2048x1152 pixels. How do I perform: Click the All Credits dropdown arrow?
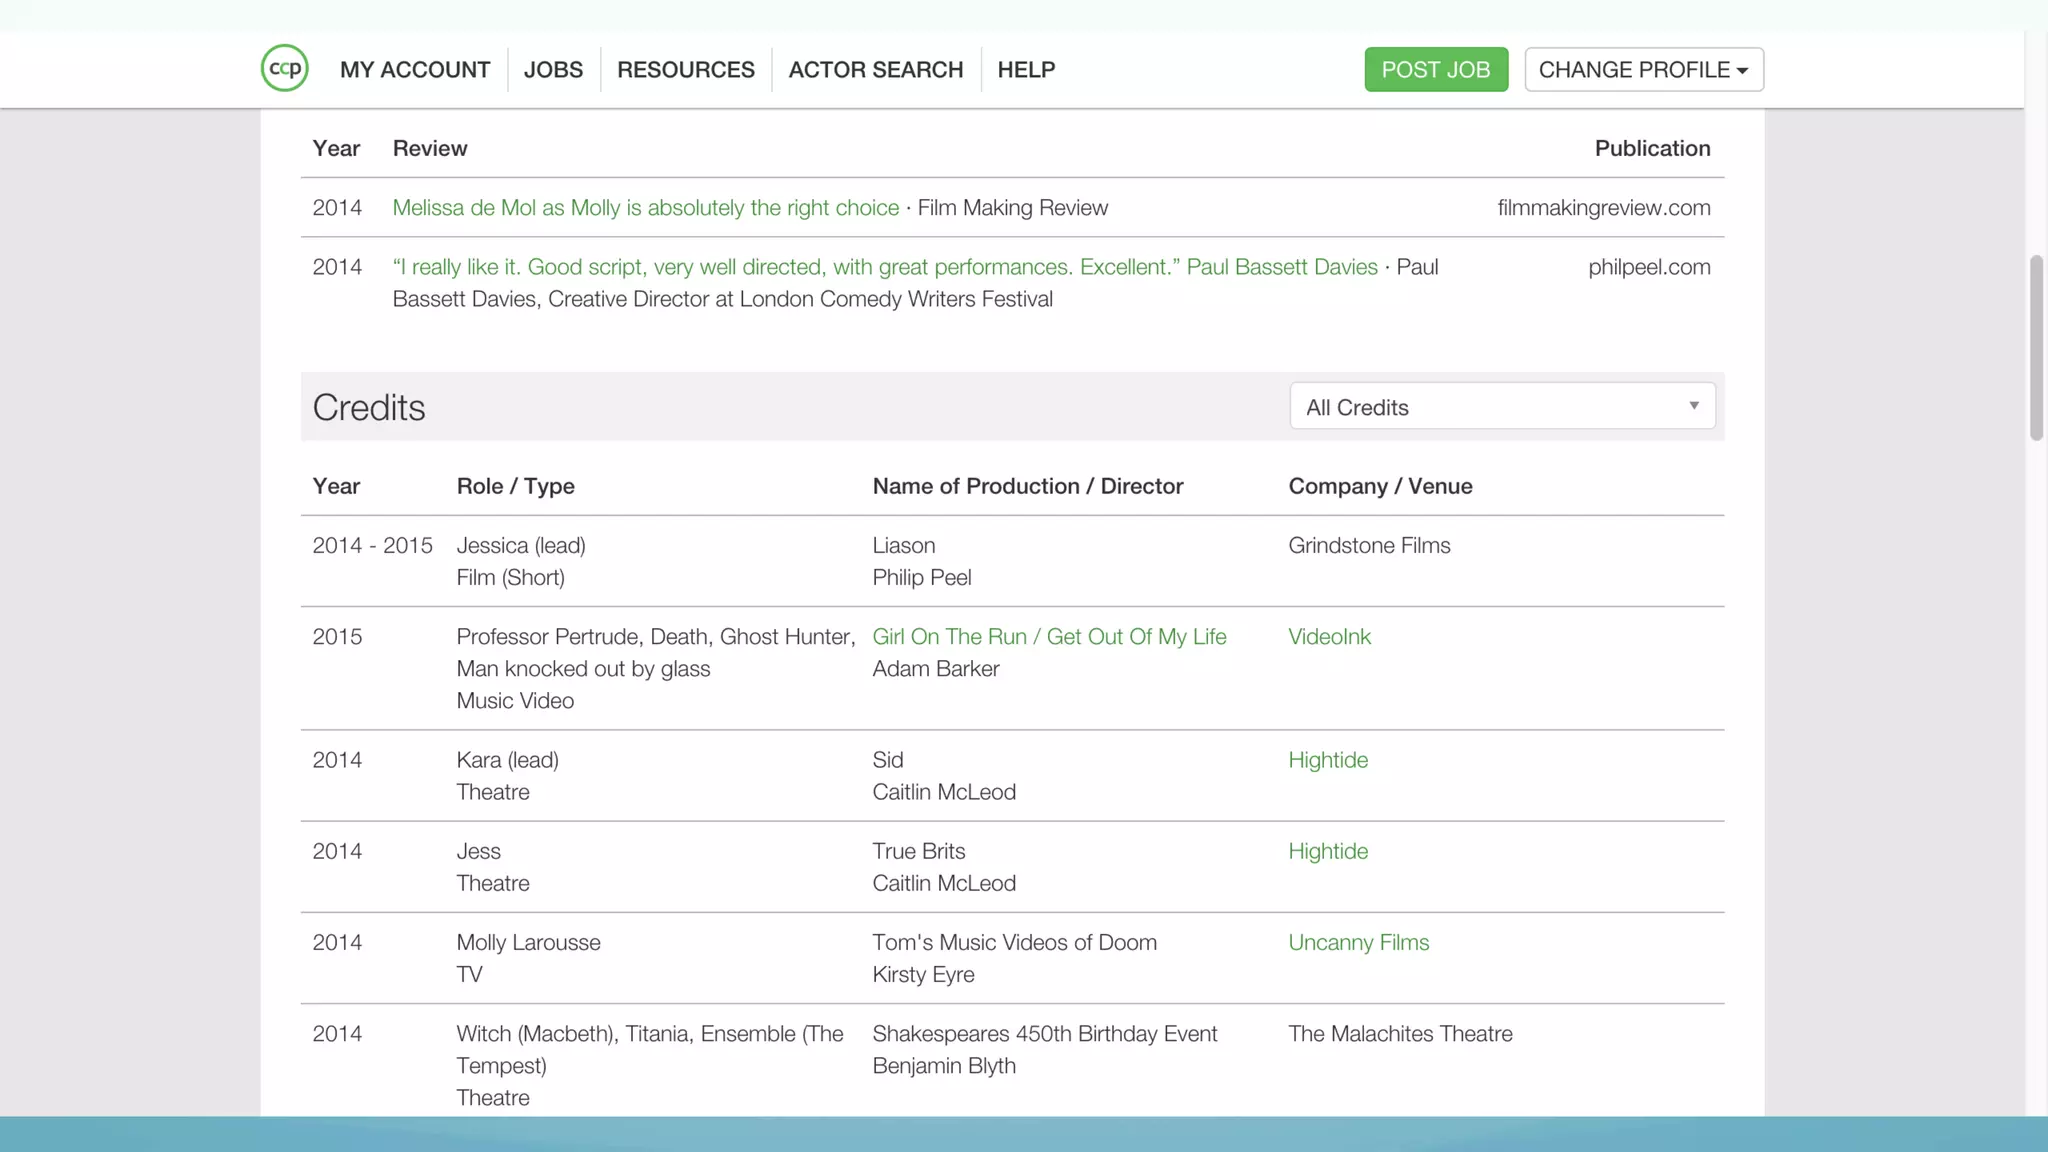(x=1693, y=406)
